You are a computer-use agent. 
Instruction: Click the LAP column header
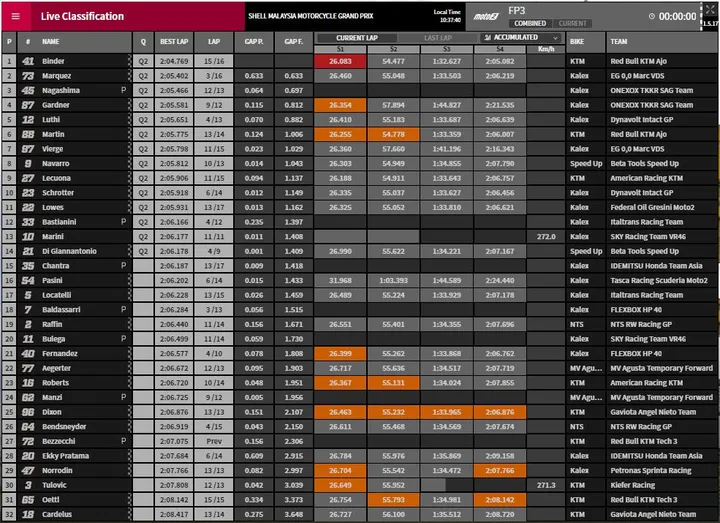click(x=214, y=42)
